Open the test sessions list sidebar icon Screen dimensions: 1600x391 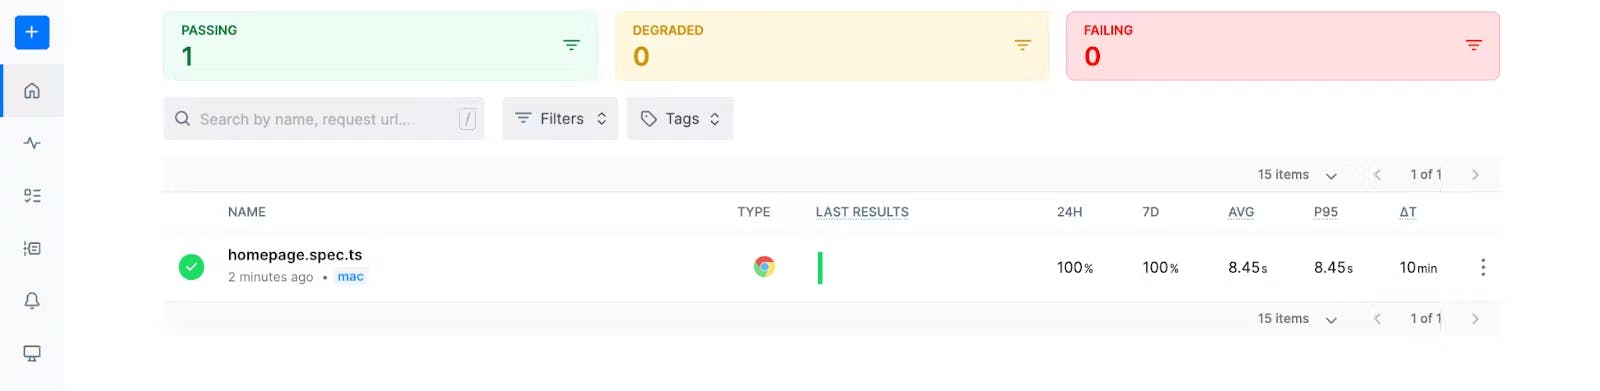click(32, 248)
